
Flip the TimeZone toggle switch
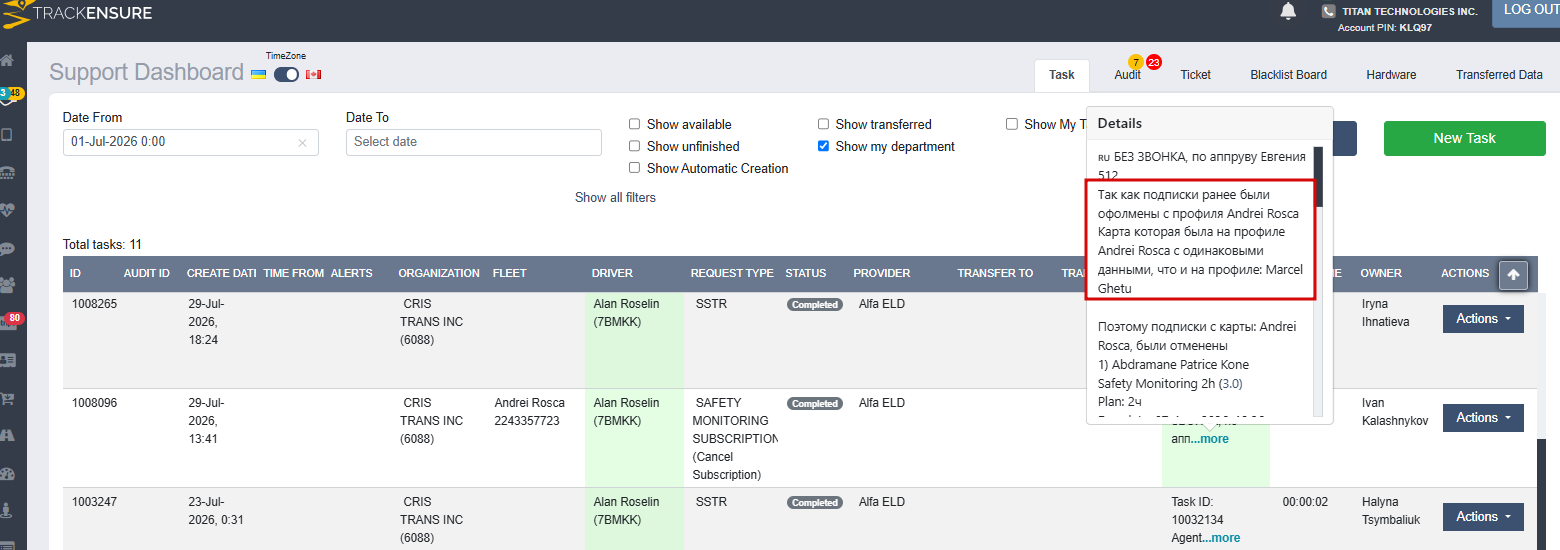286,75
